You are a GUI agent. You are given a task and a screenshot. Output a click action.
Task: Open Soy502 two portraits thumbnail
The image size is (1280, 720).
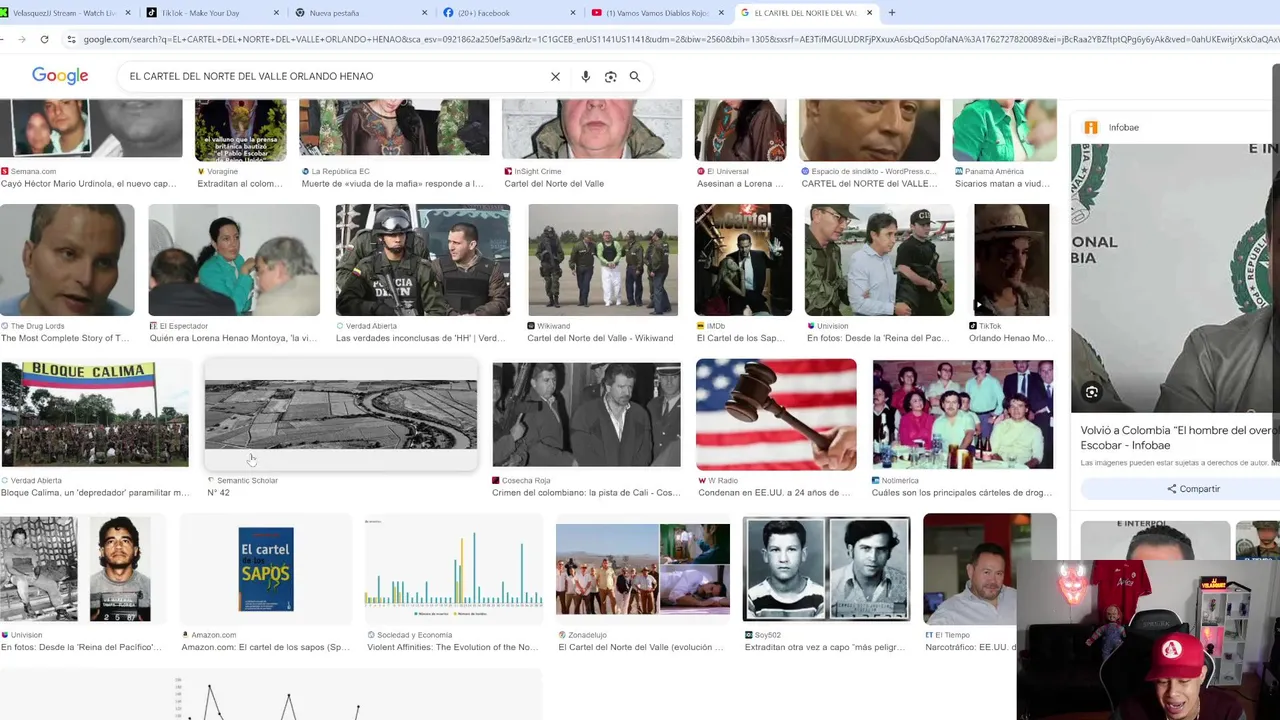click(x=827, y=569)
